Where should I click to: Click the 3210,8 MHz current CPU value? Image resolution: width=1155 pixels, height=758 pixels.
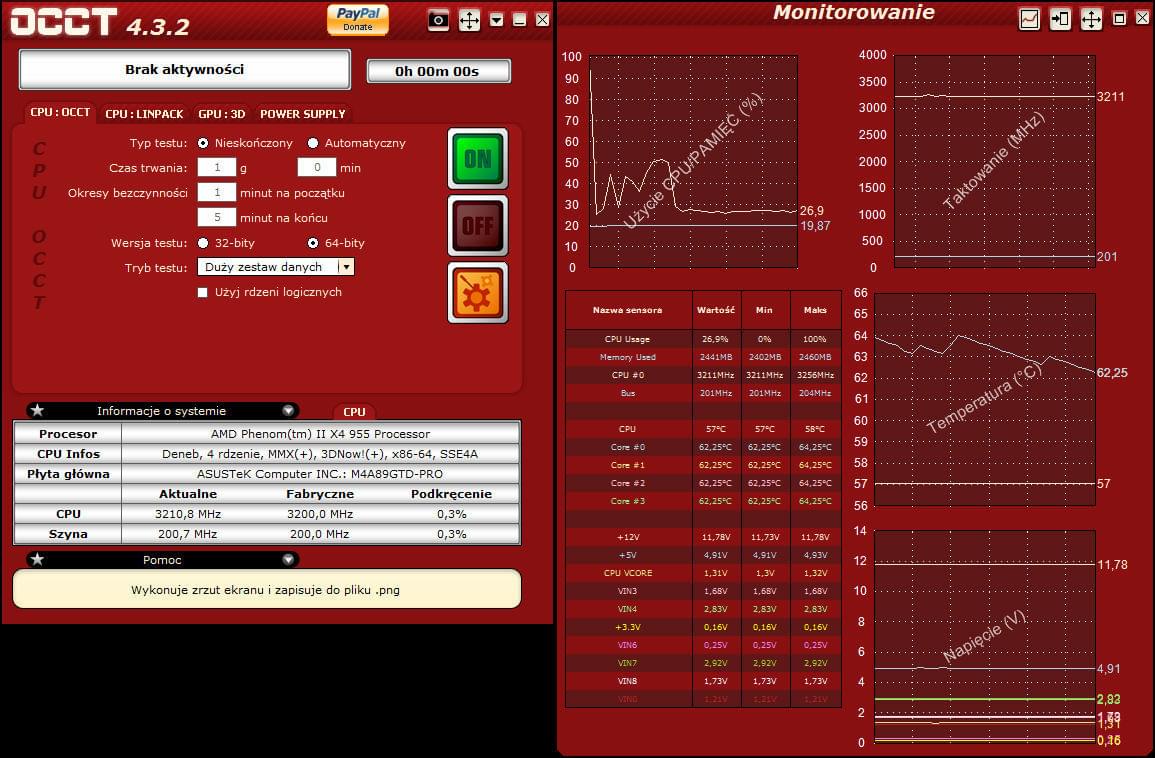(188, 514)
